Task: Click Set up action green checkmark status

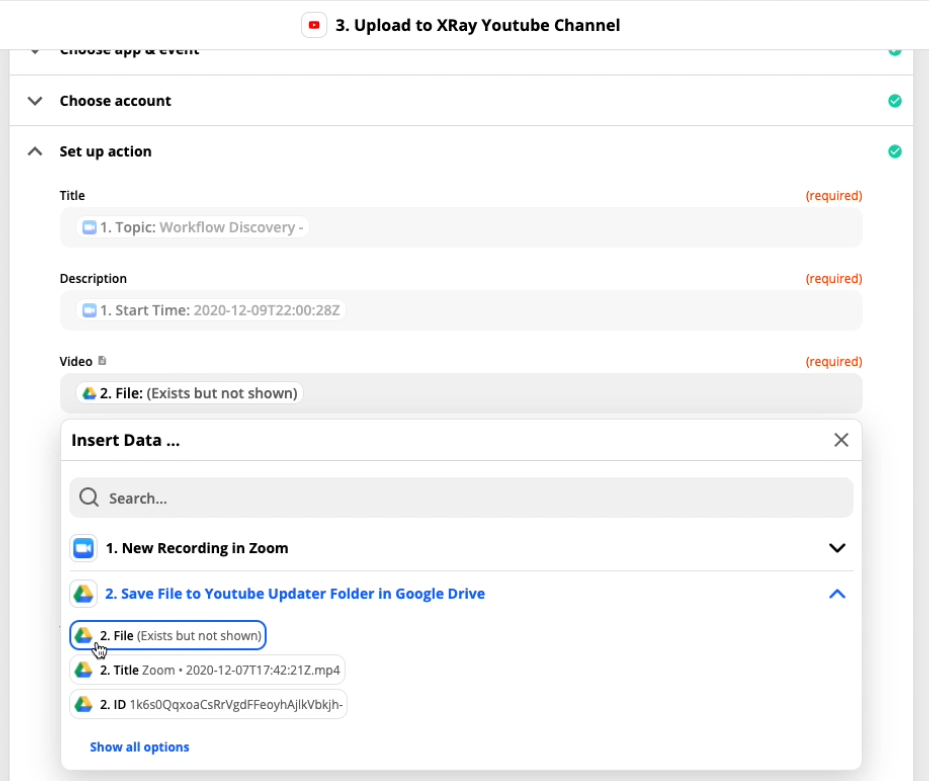Action: pos(895,152)
